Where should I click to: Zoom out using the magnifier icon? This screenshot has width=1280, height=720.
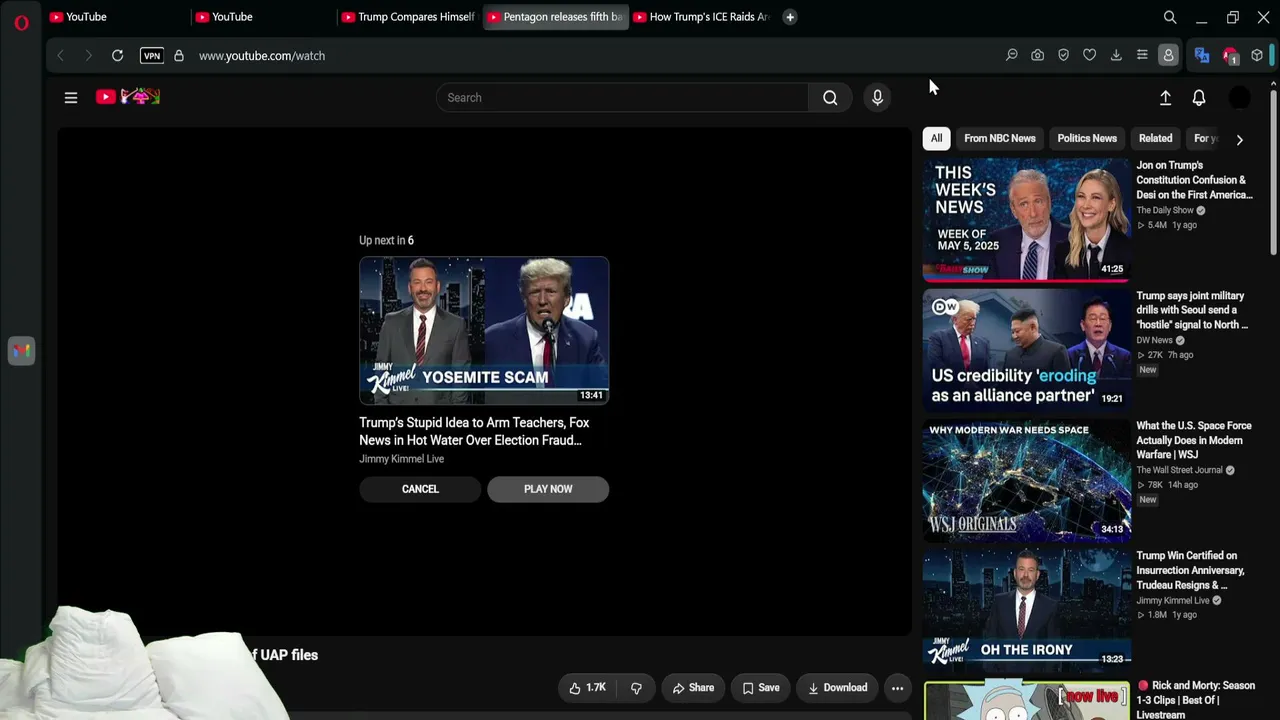click(x=1012, y=56)
